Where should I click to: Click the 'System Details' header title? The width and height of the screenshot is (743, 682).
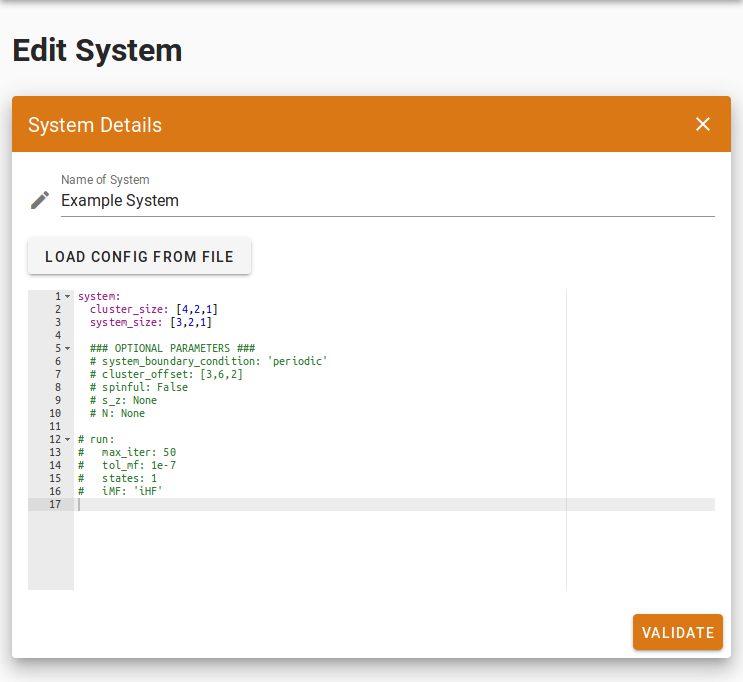click(x=95, y=125)
